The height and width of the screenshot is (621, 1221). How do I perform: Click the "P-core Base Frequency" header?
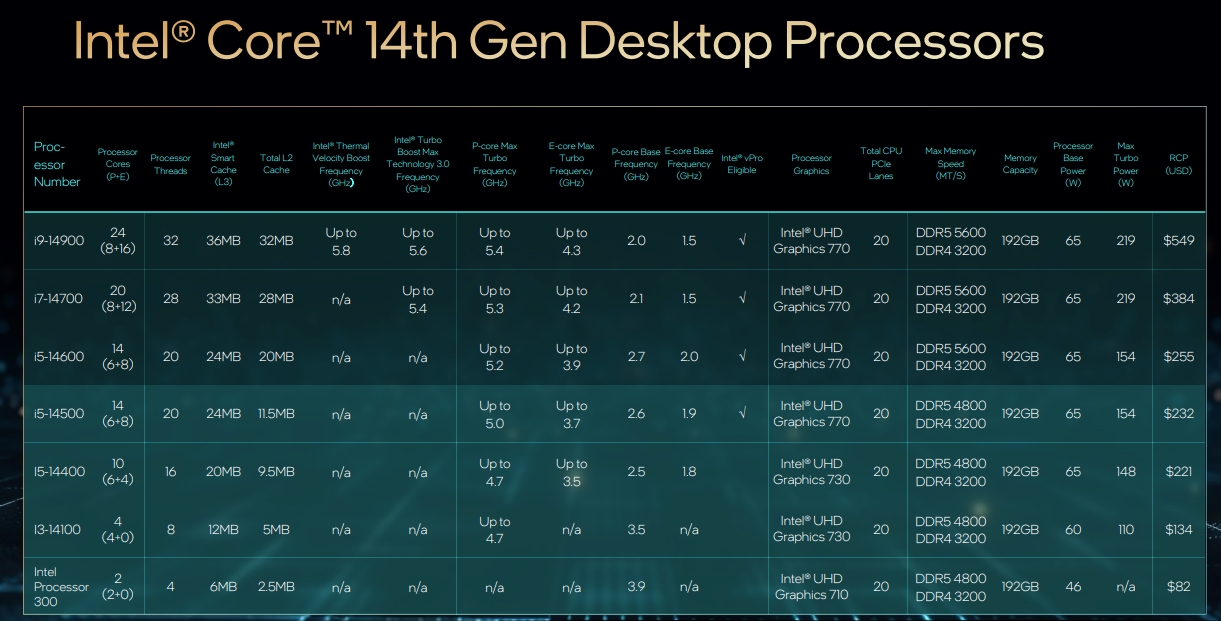(636, 164)
